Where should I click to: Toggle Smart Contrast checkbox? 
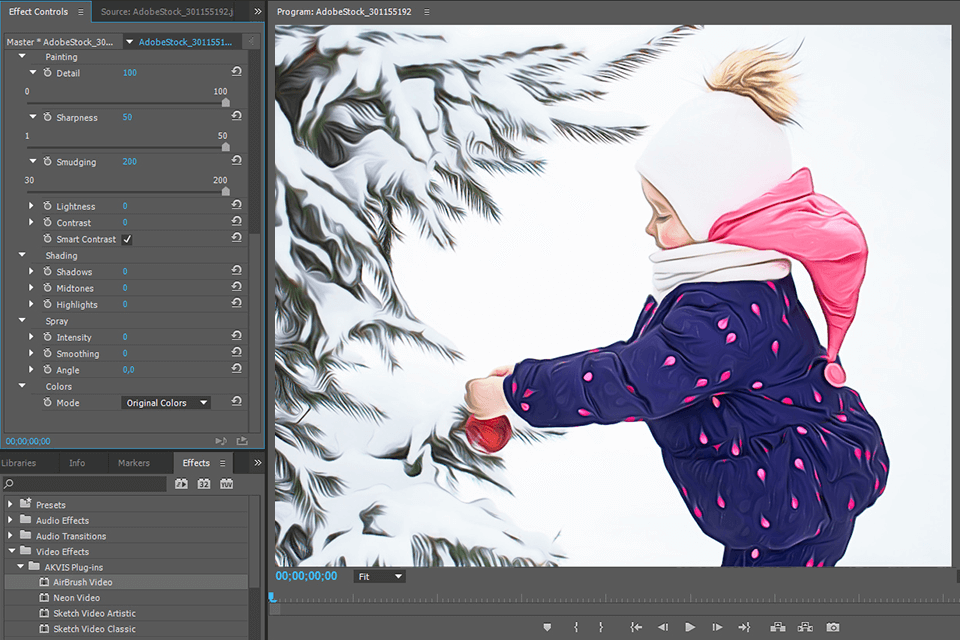click(127, 240)
